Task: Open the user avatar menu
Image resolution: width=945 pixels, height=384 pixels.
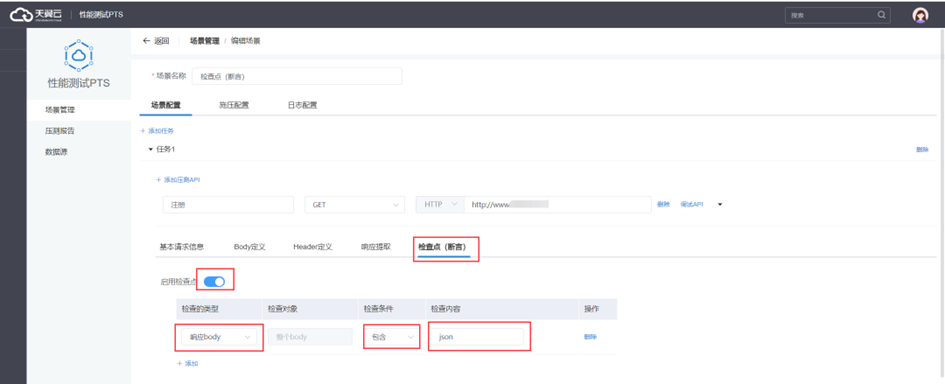Action: 920,15
